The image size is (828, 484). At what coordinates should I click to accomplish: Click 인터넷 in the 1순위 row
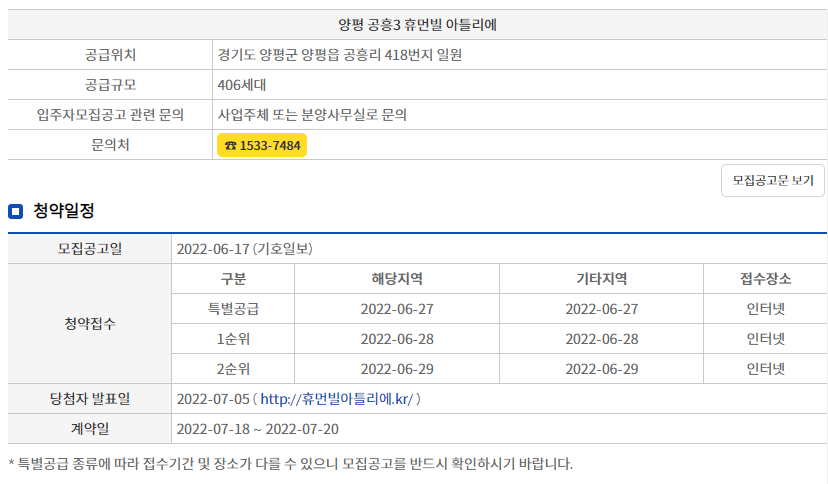click(766, 339)
